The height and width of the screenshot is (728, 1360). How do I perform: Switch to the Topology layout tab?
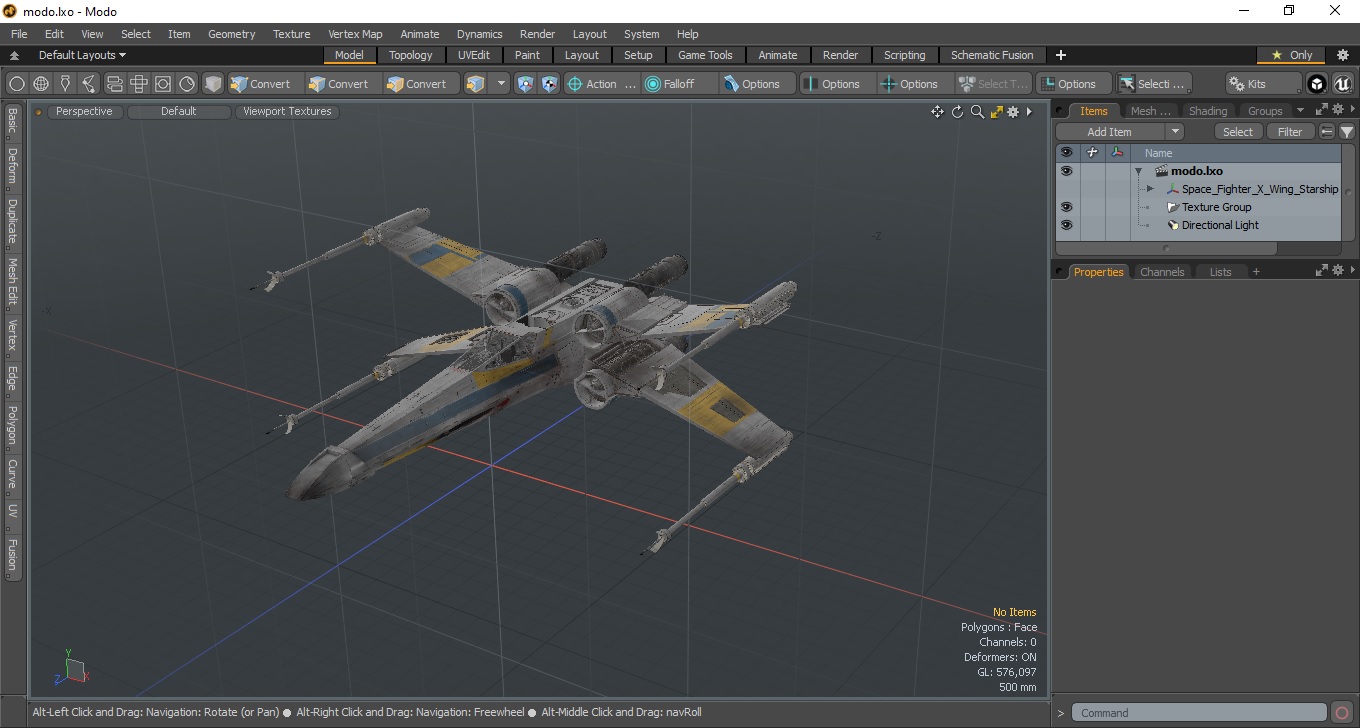[411, 55]
